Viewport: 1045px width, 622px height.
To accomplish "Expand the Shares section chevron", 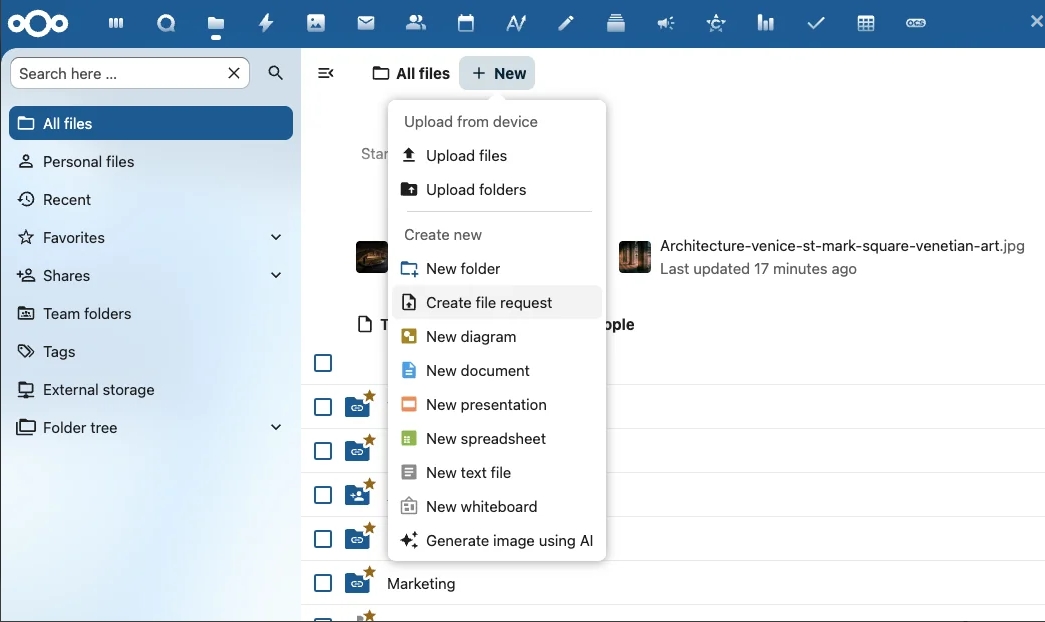I will [x=276, y=275].
